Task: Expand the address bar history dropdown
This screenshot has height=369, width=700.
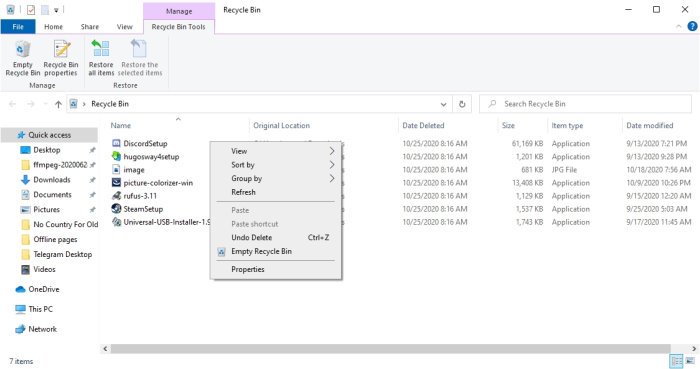Action: click(x=443, y=104)
